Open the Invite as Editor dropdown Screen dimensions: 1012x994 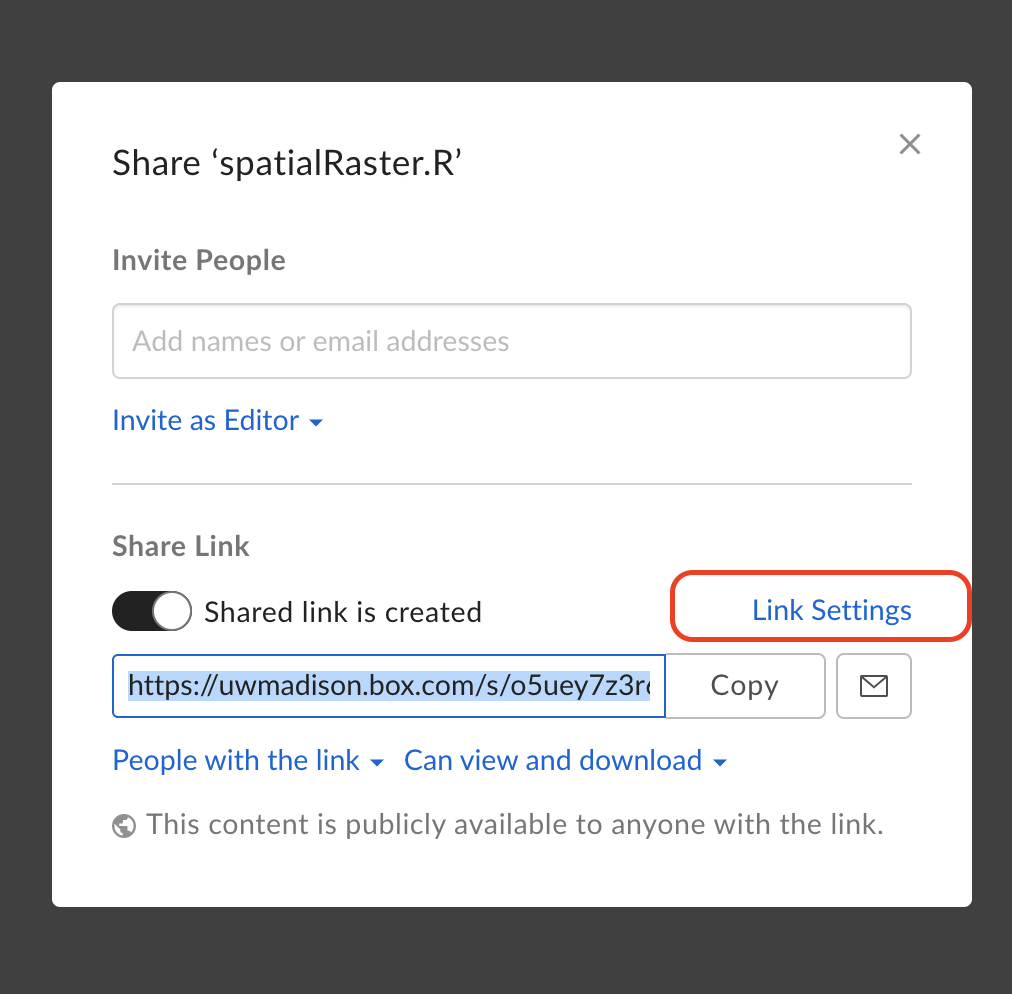click(218, 421)
